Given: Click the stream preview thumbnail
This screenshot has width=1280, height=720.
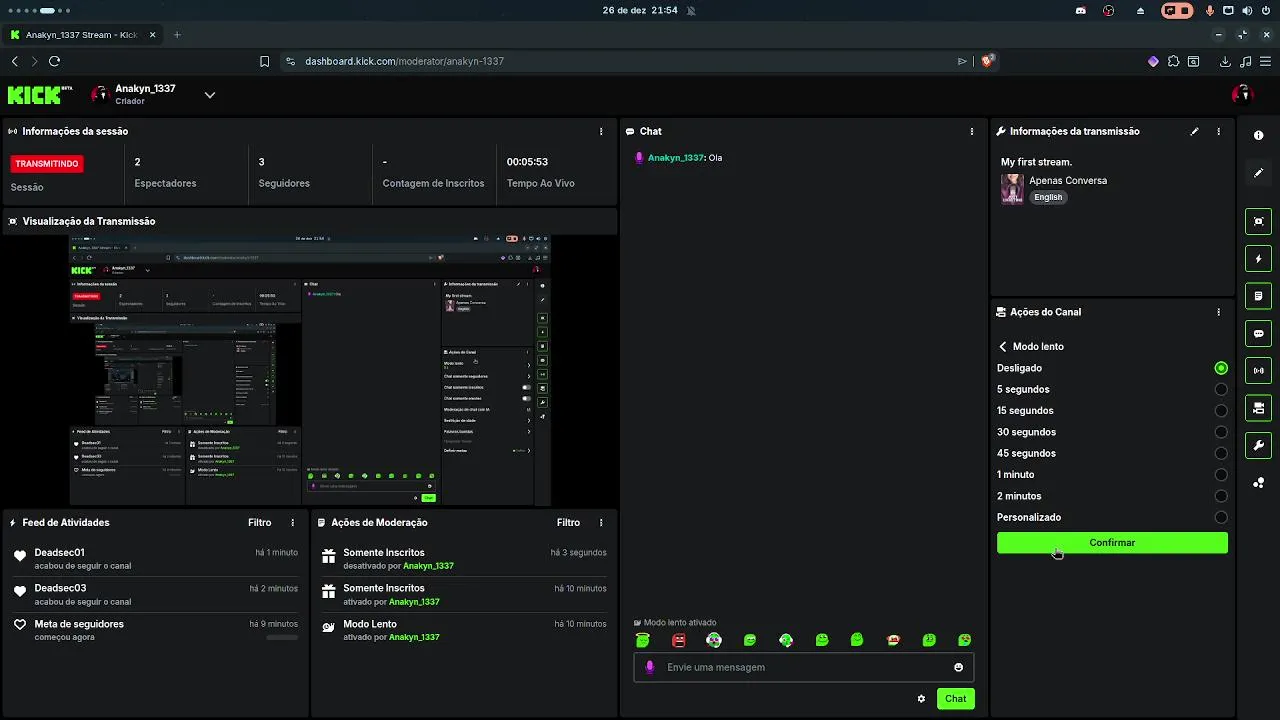Looking at the screenshot, I should [x=310, y=371].
